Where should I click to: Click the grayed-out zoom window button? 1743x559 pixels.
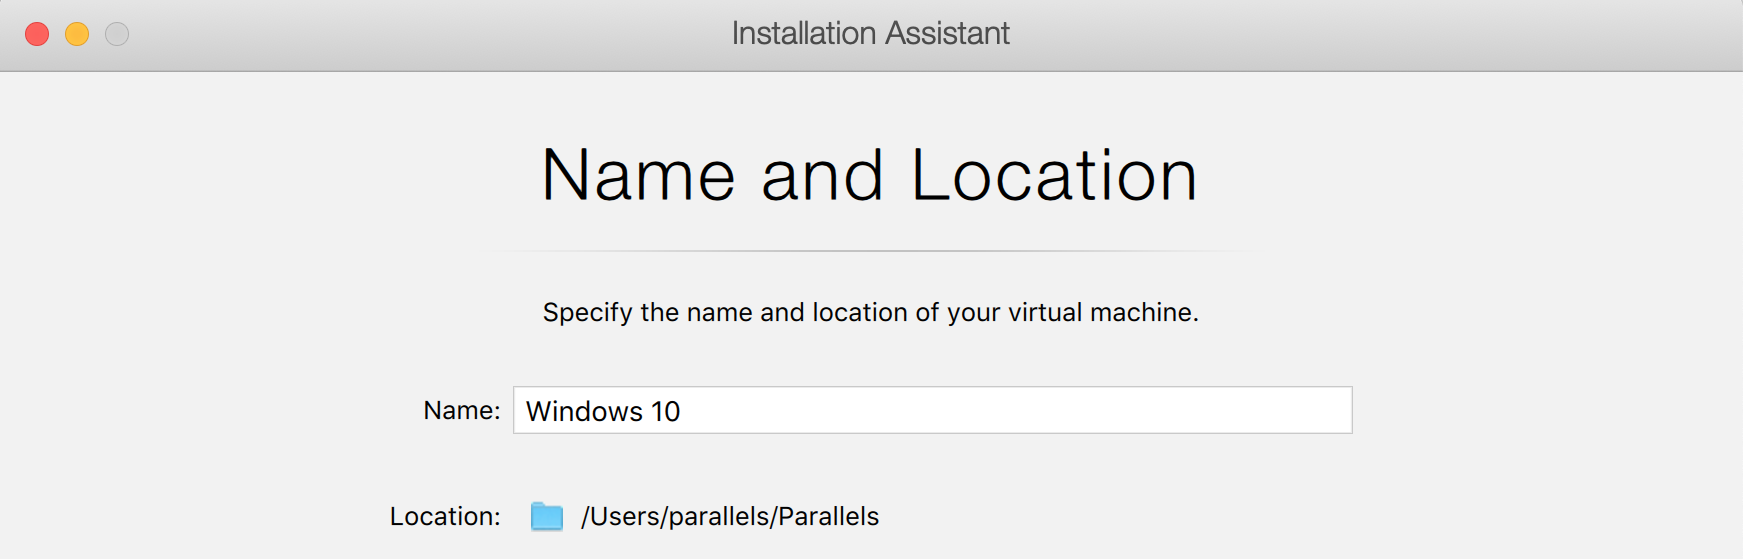117,34
